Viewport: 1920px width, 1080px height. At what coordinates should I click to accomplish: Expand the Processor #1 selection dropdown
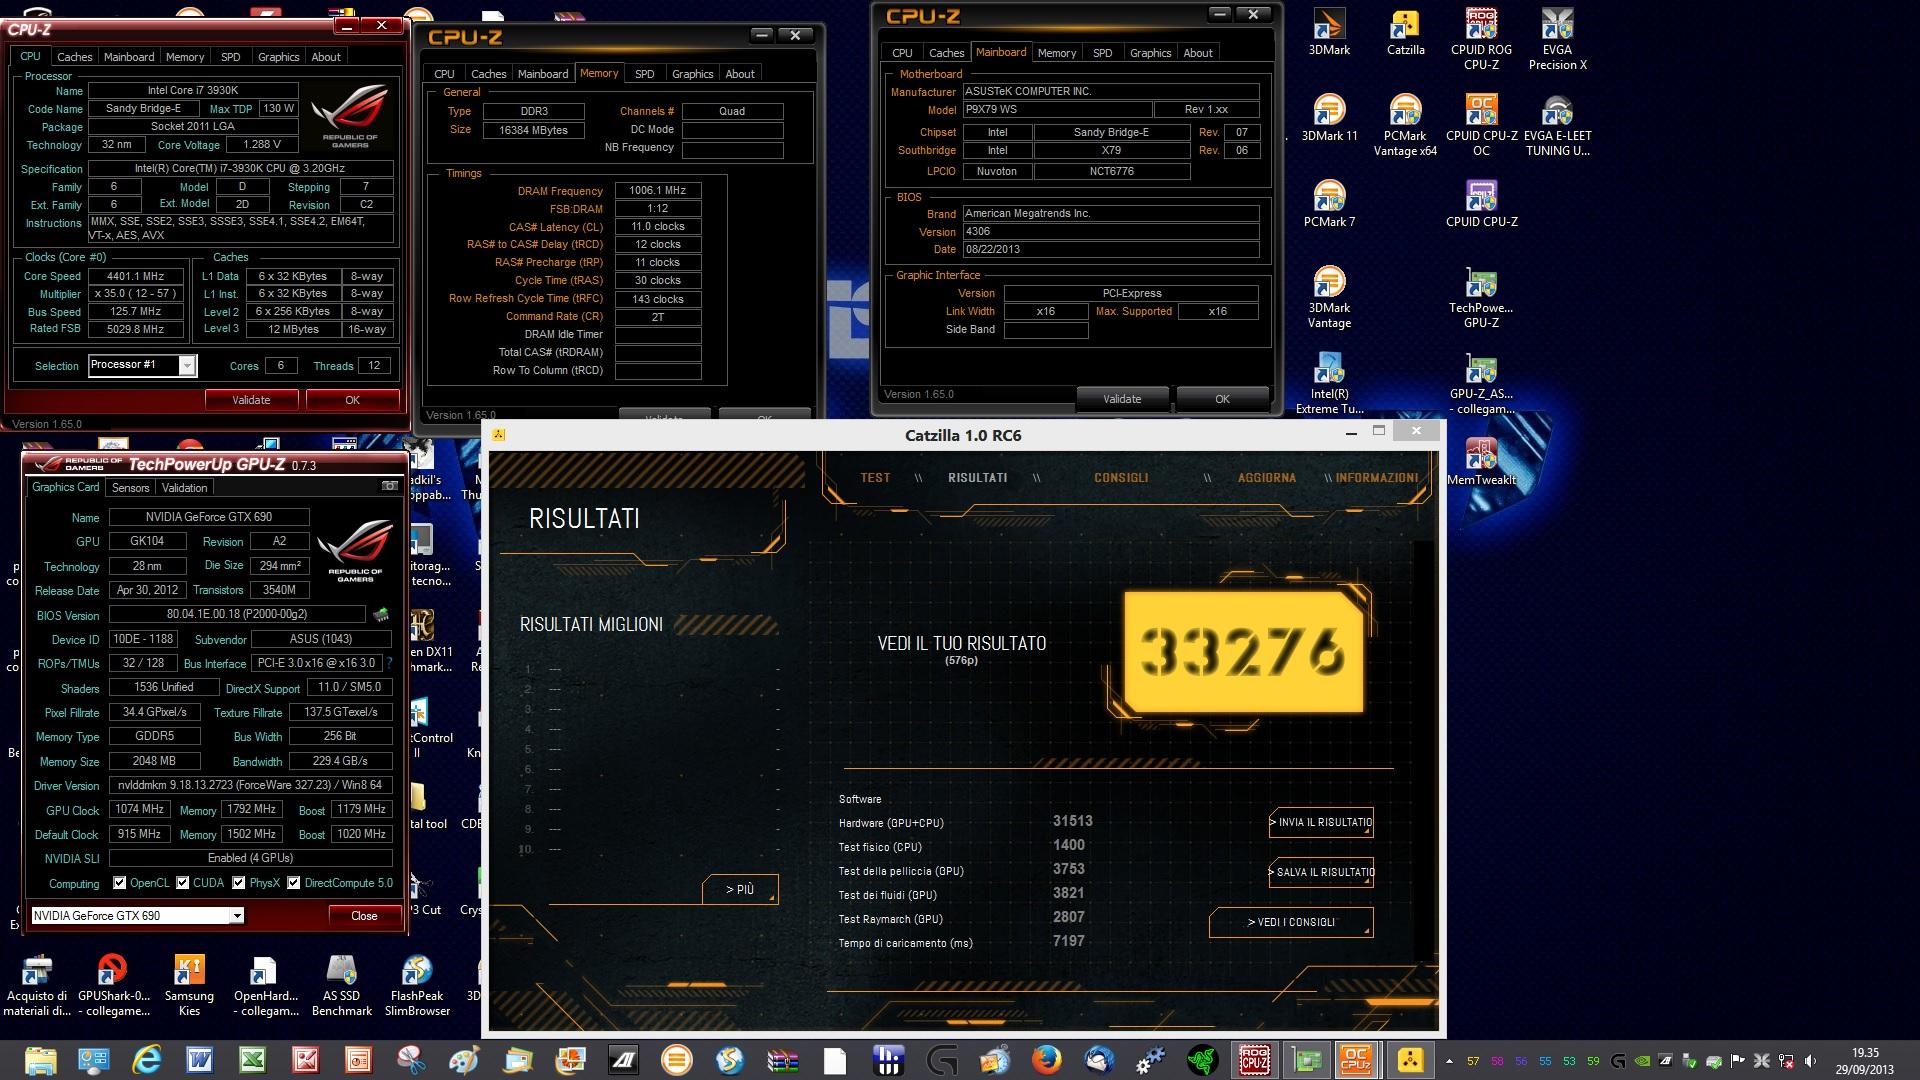point(187,366)
